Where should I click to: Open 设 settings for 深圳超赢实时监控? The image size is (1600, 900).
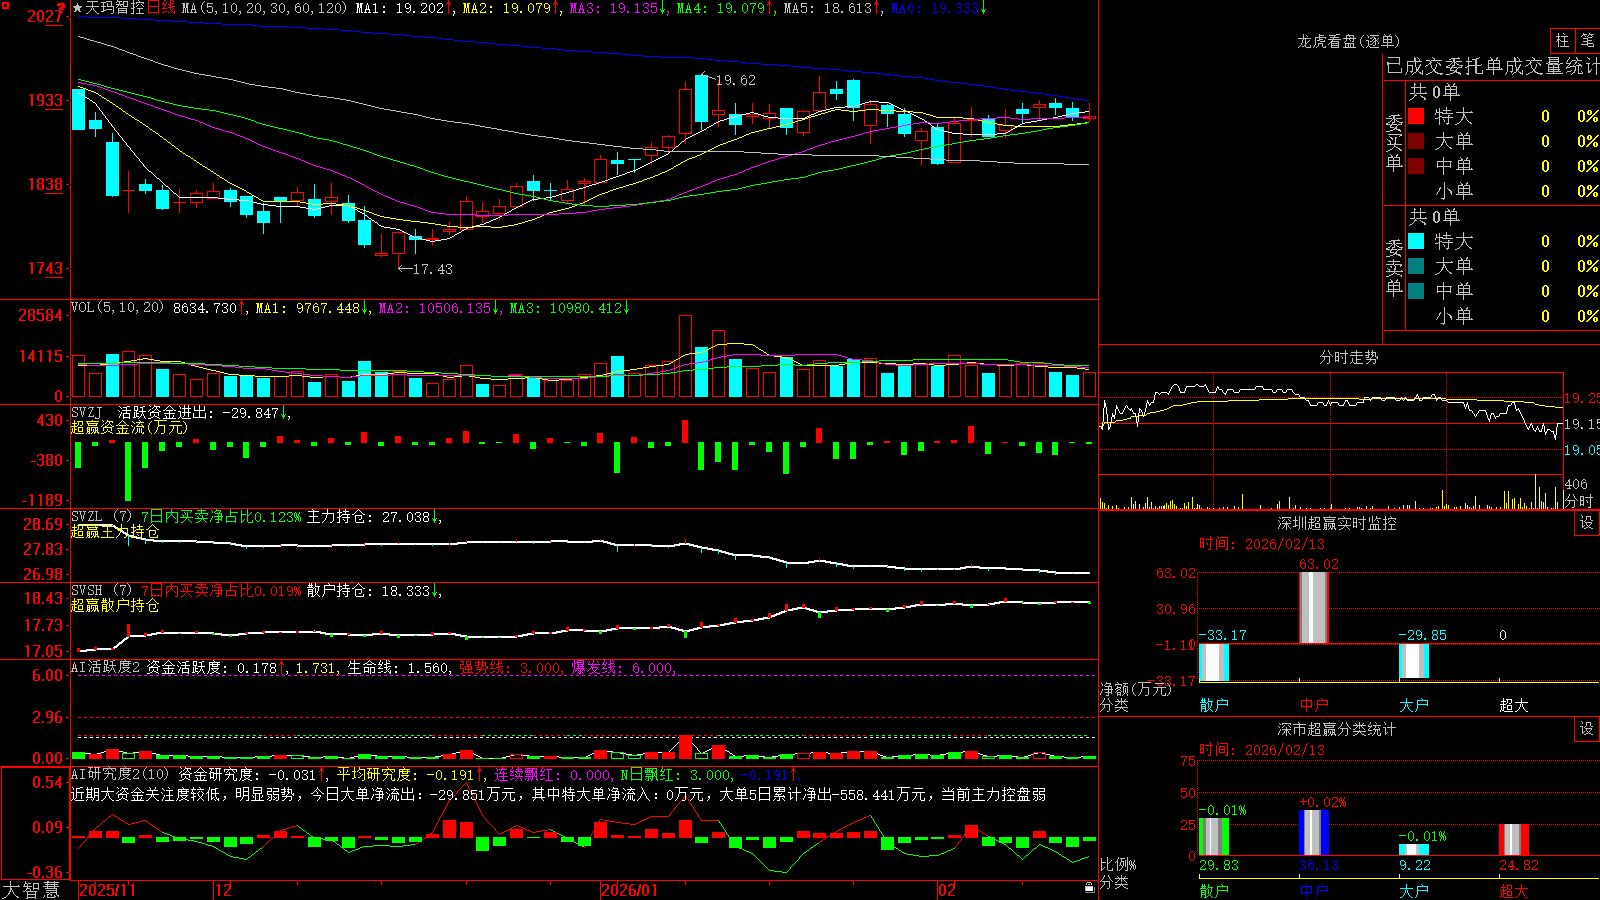pos(1587,523)
